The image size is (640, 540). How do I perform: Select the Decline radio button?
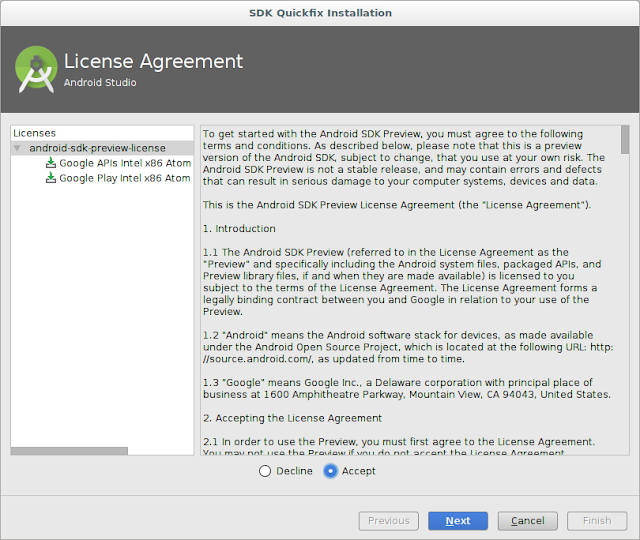[265, 471]
